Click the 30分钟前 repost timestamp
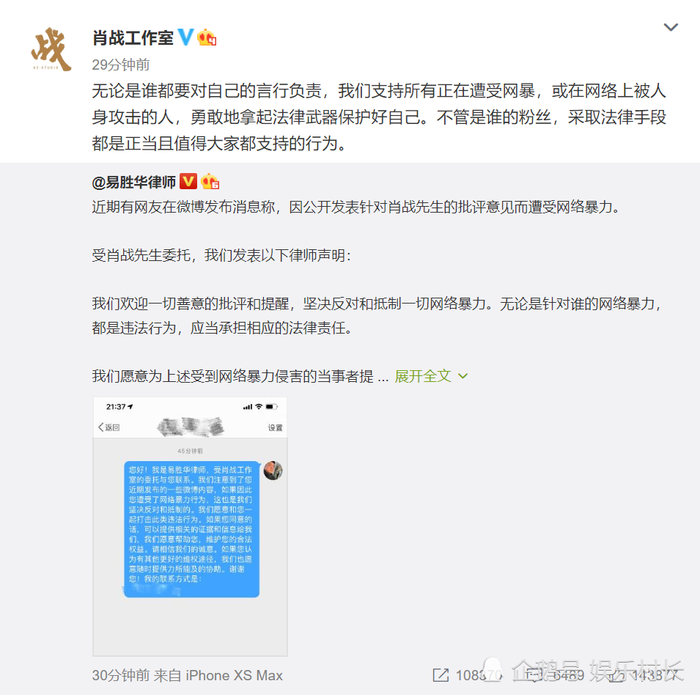This screenshot has width=700, height=695. (x=121, y=675)
